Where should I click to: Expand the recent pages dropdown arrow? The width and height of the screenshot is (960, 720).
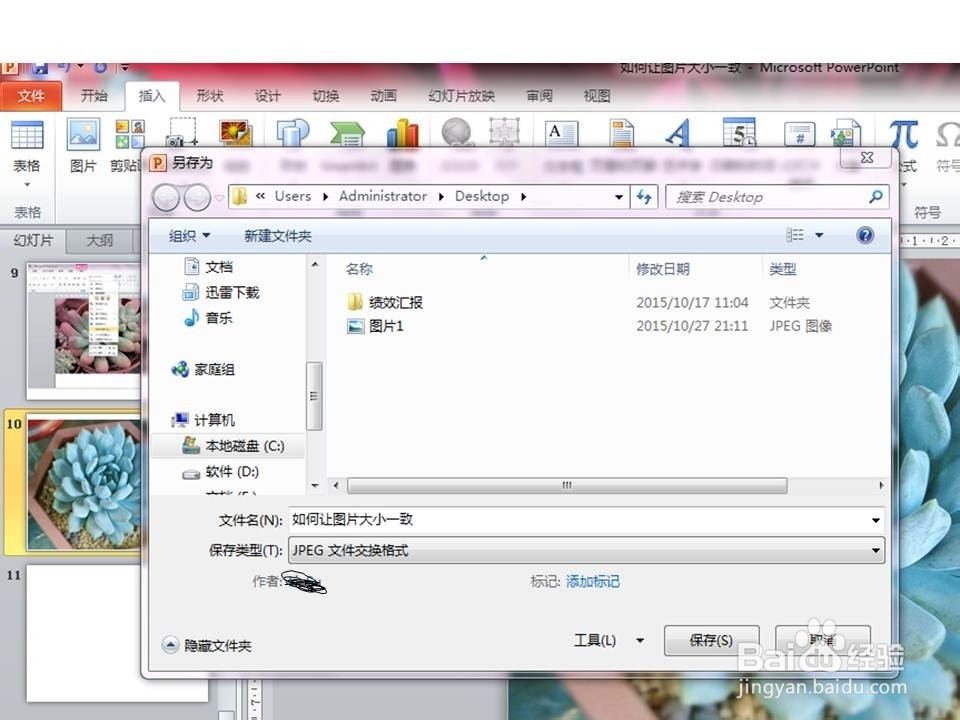tap(219, 198)
